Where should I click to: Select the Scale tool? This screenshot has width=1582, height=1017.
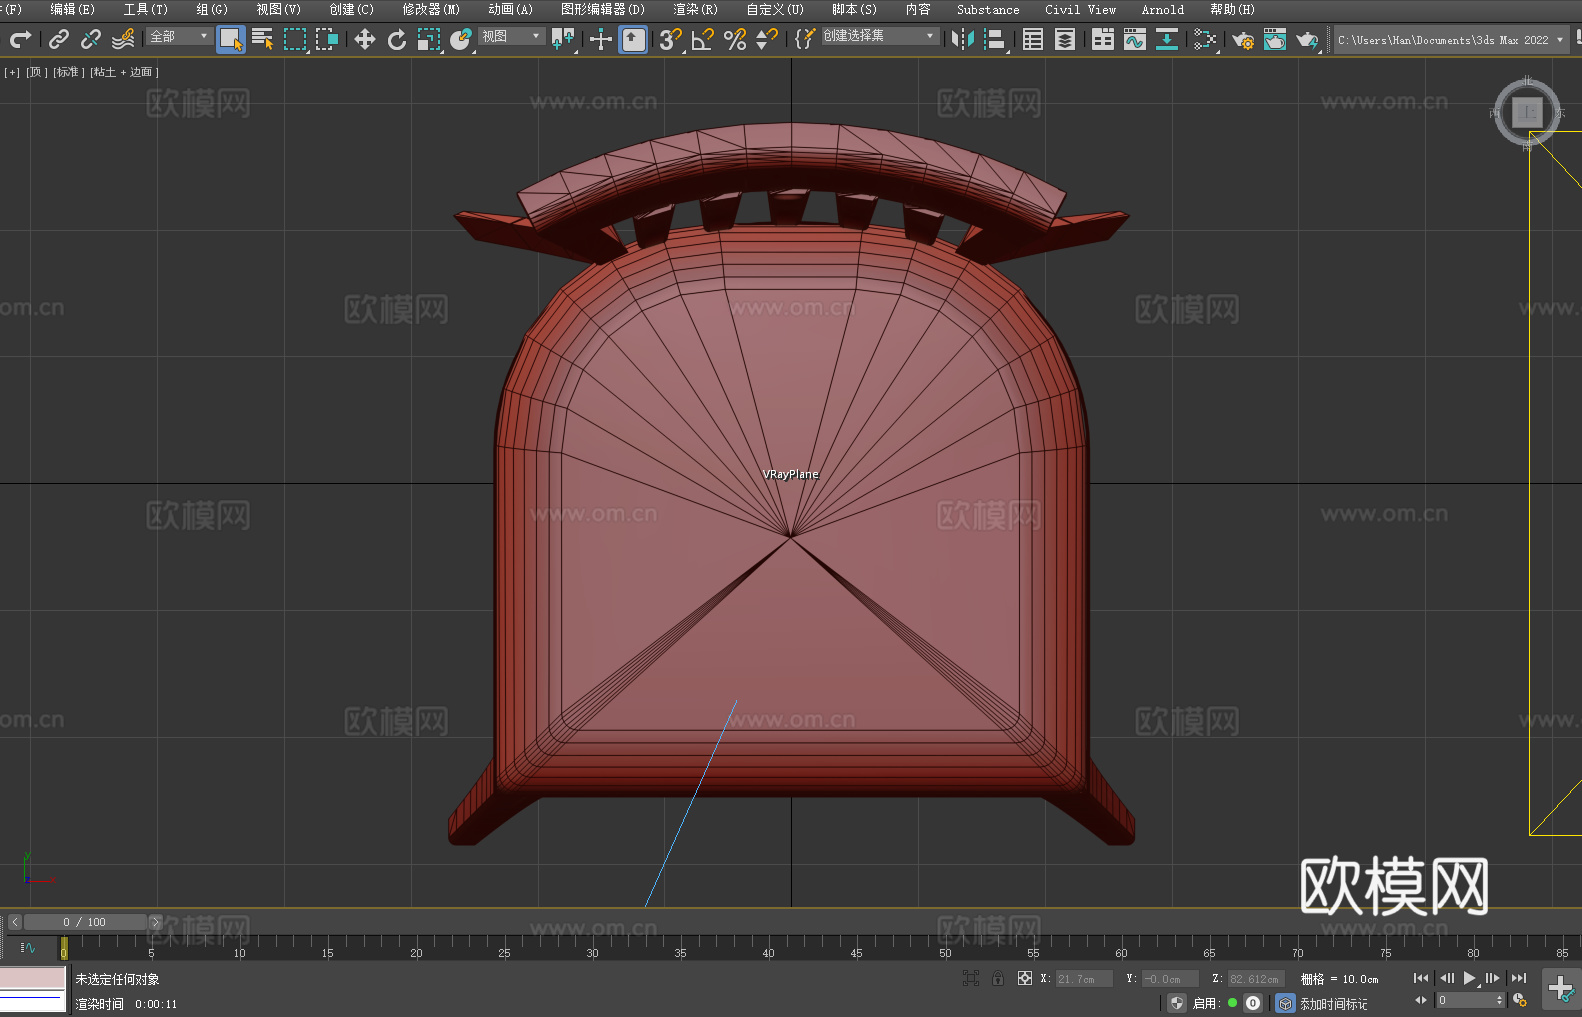(x=429, y=39)
